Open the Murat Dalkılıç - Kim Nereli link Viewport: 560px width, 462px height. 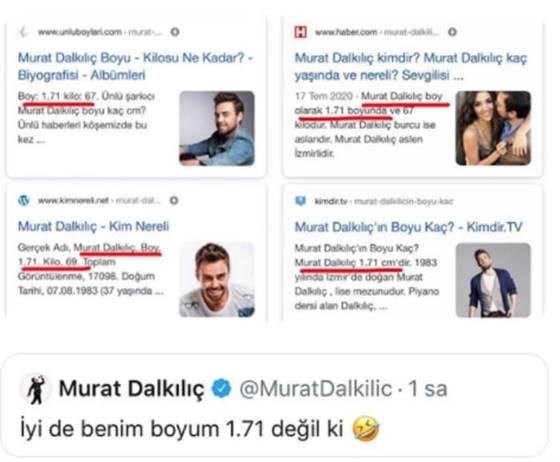(93, 226)
